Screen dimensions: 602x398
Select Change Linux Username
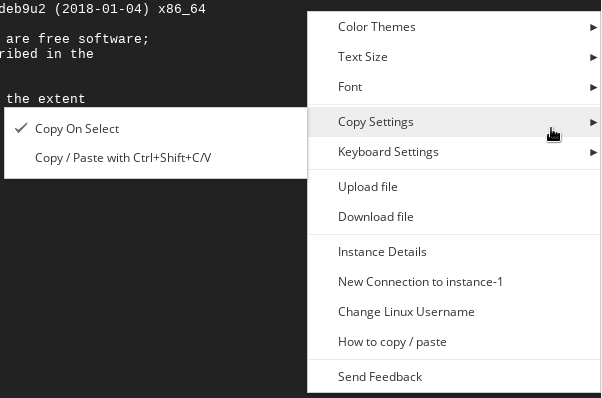pos(453,312)
